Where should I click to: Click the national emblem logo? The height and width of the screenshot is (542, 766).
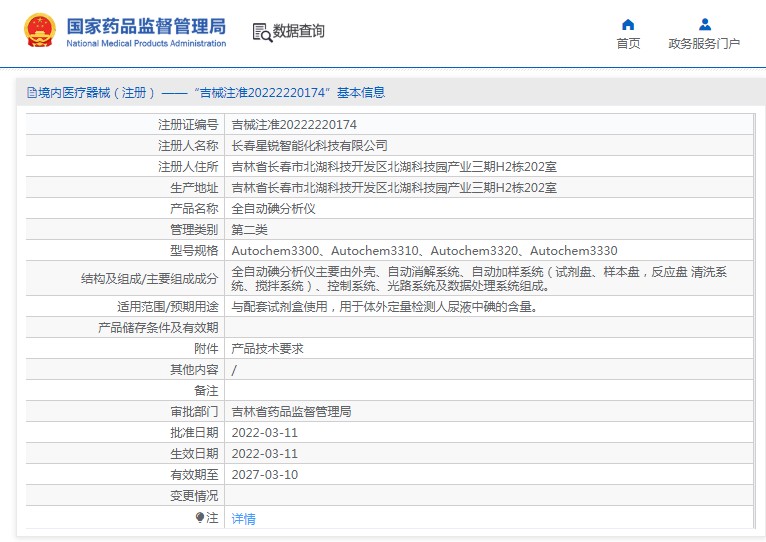pyautogui.click(x=40, y=30)
